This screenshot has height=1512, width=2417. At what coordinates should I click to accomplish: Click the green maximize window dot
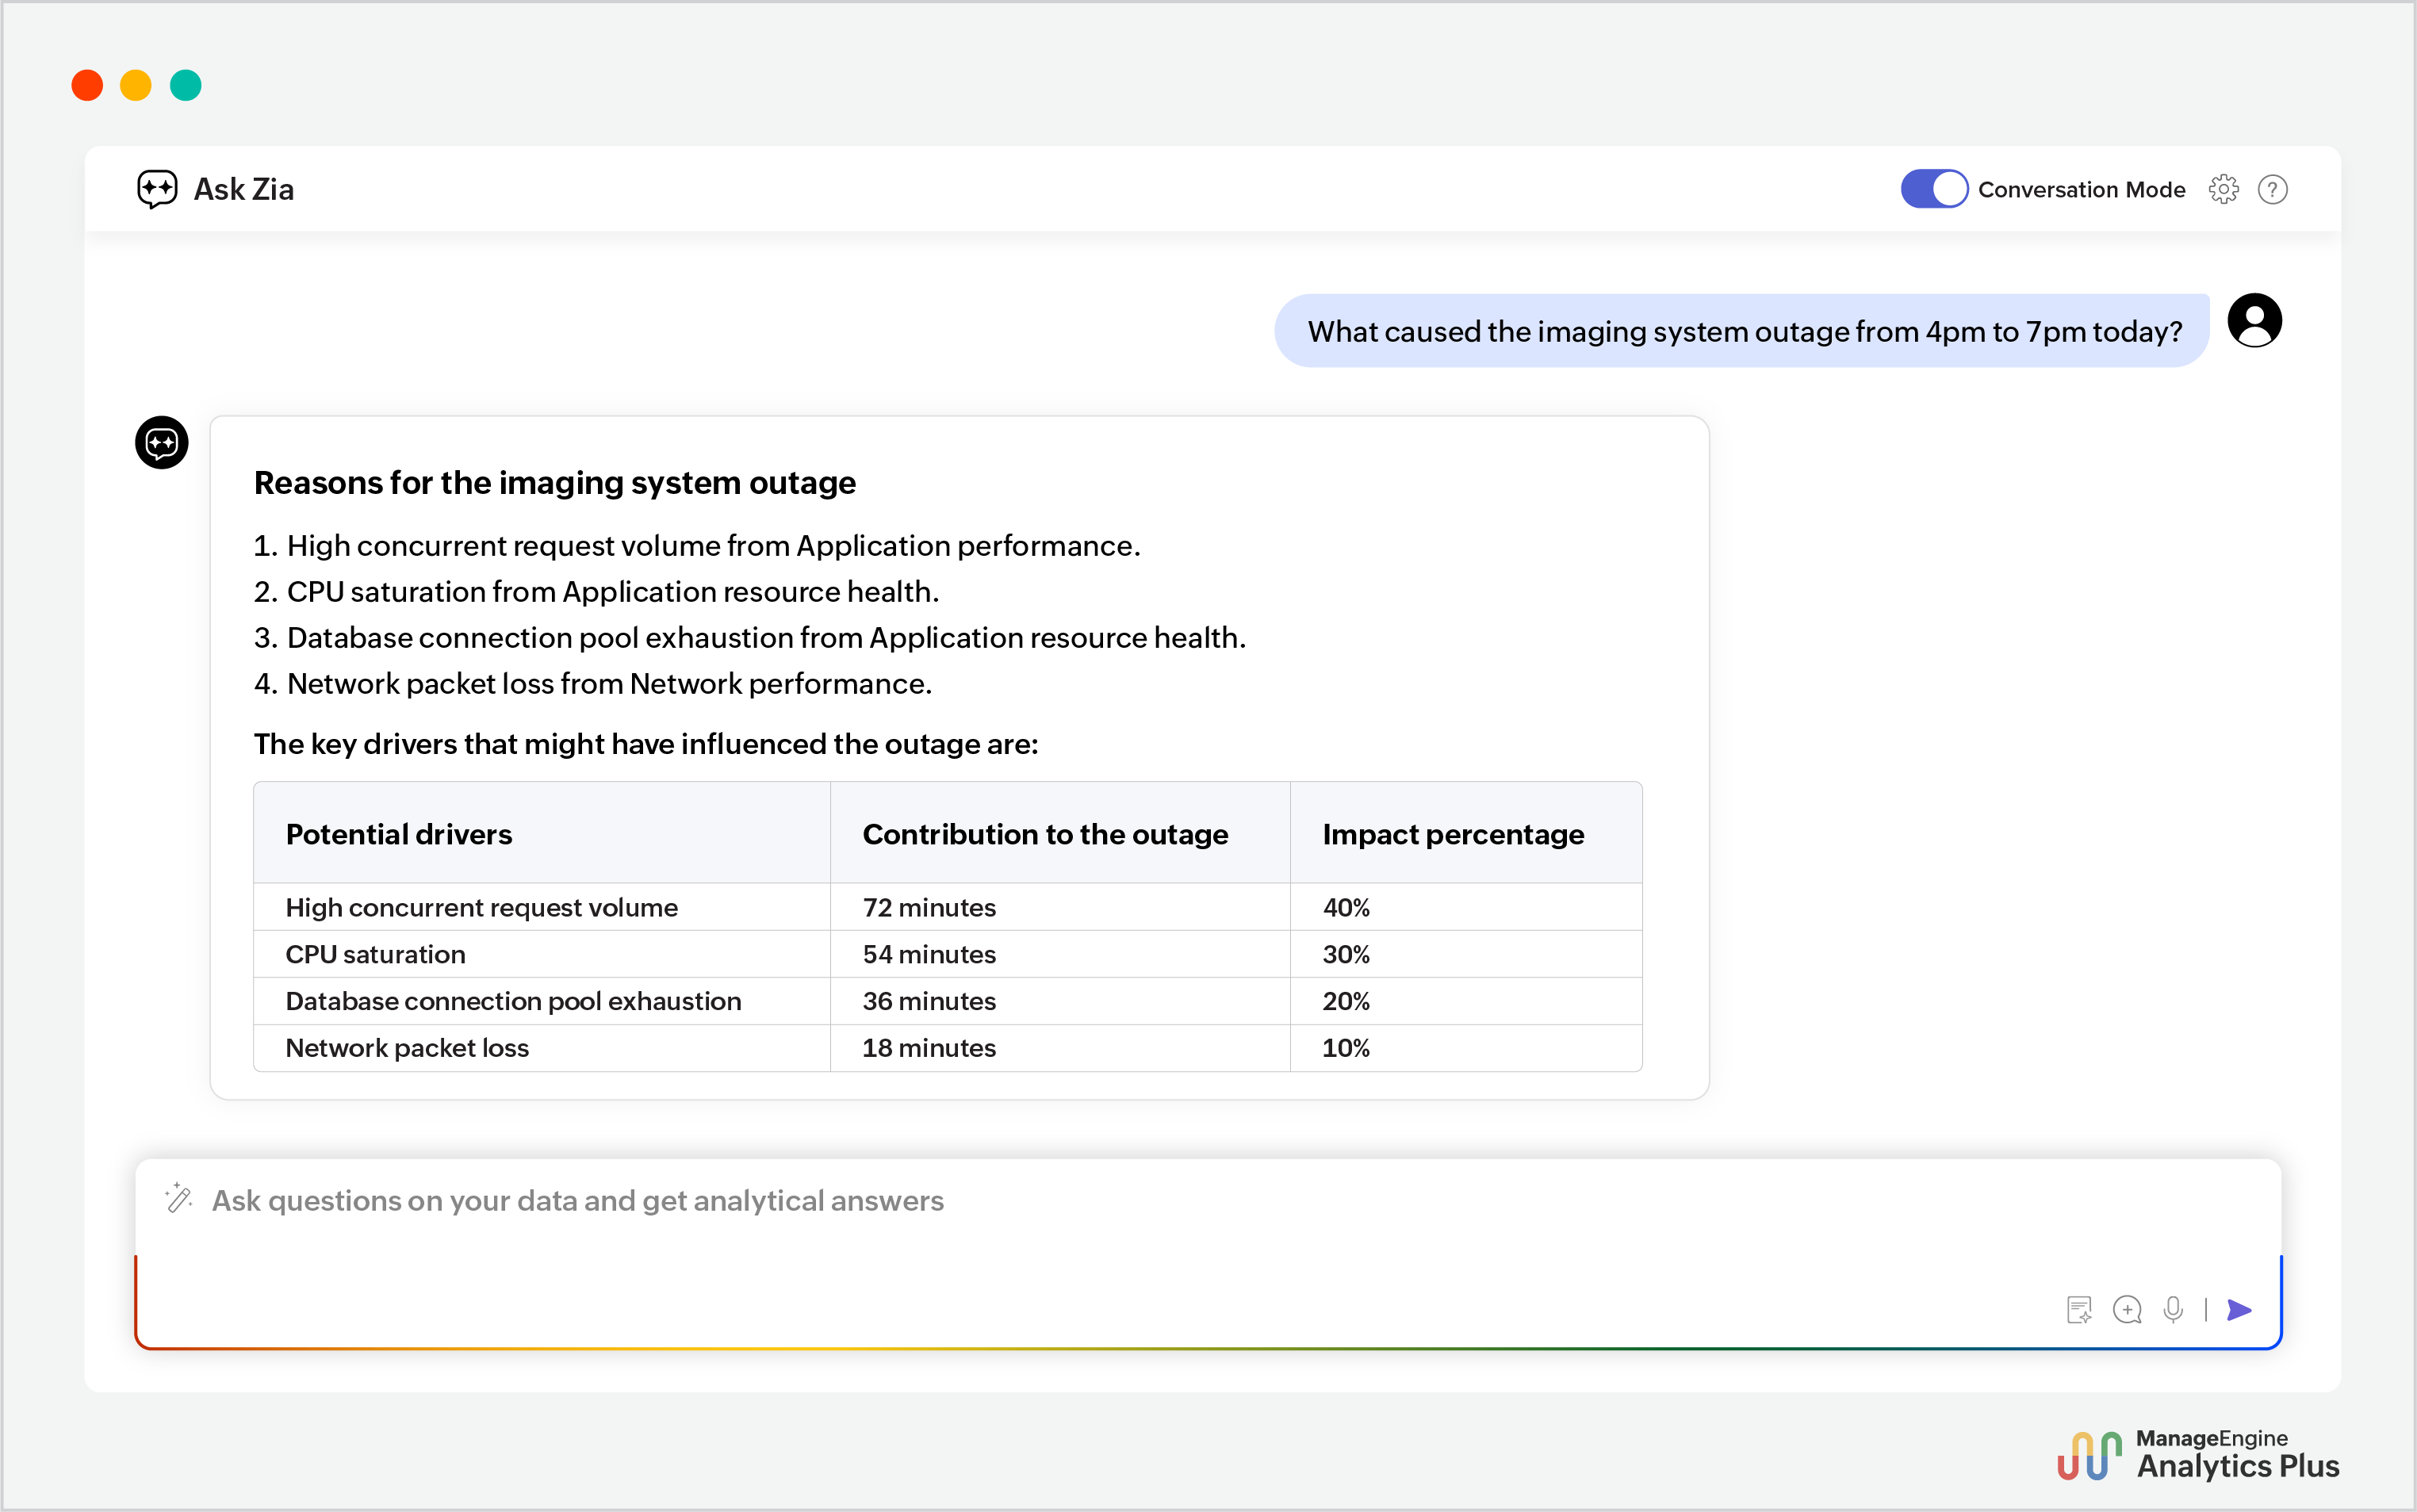click(x=186, y=85)
